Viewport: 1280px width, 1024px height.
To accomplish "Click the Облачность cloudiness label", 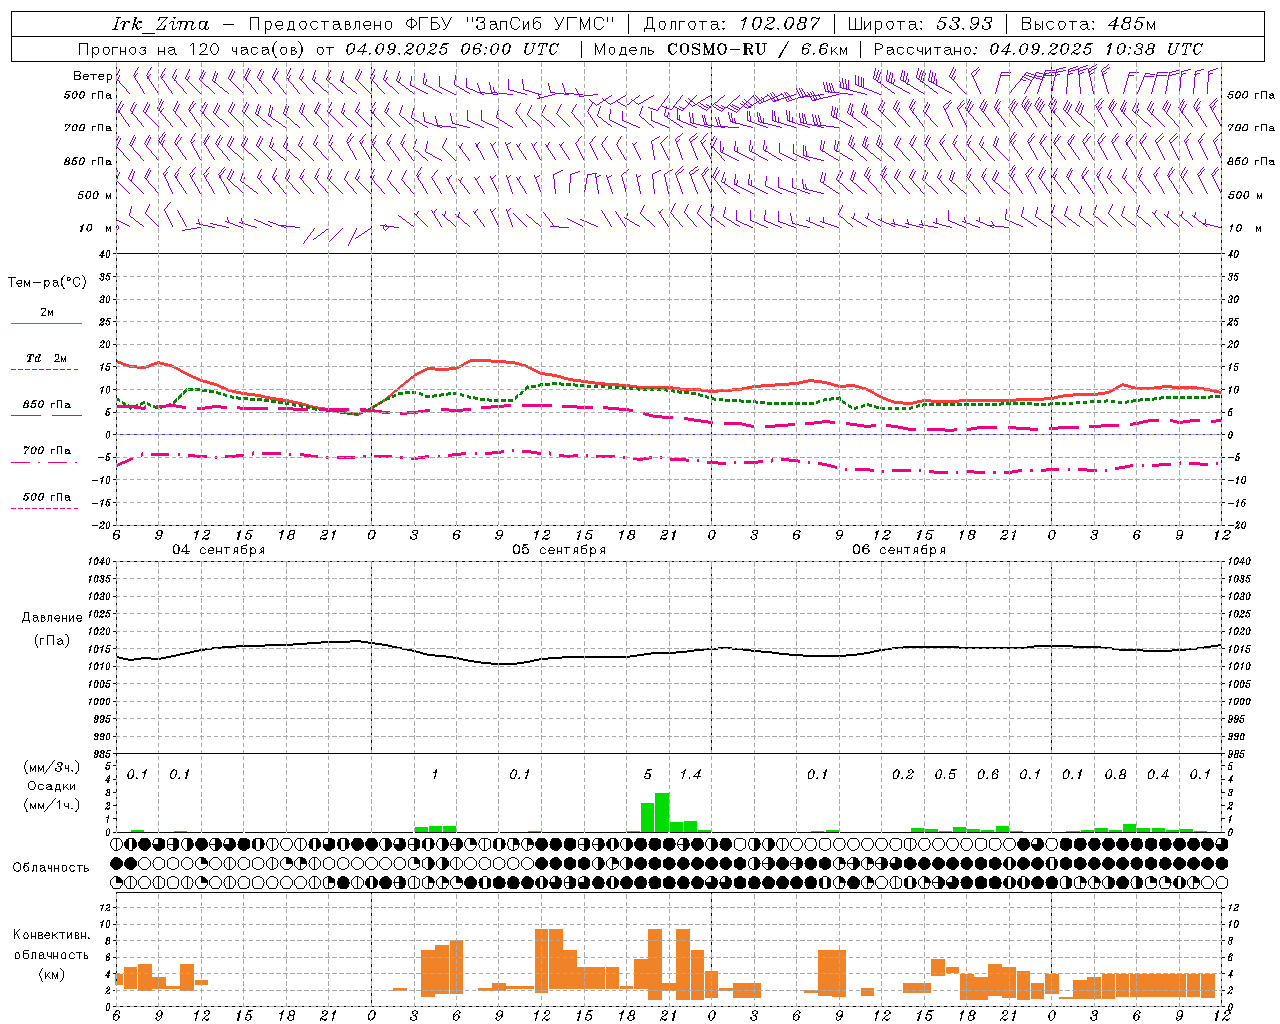I will 51,868.
